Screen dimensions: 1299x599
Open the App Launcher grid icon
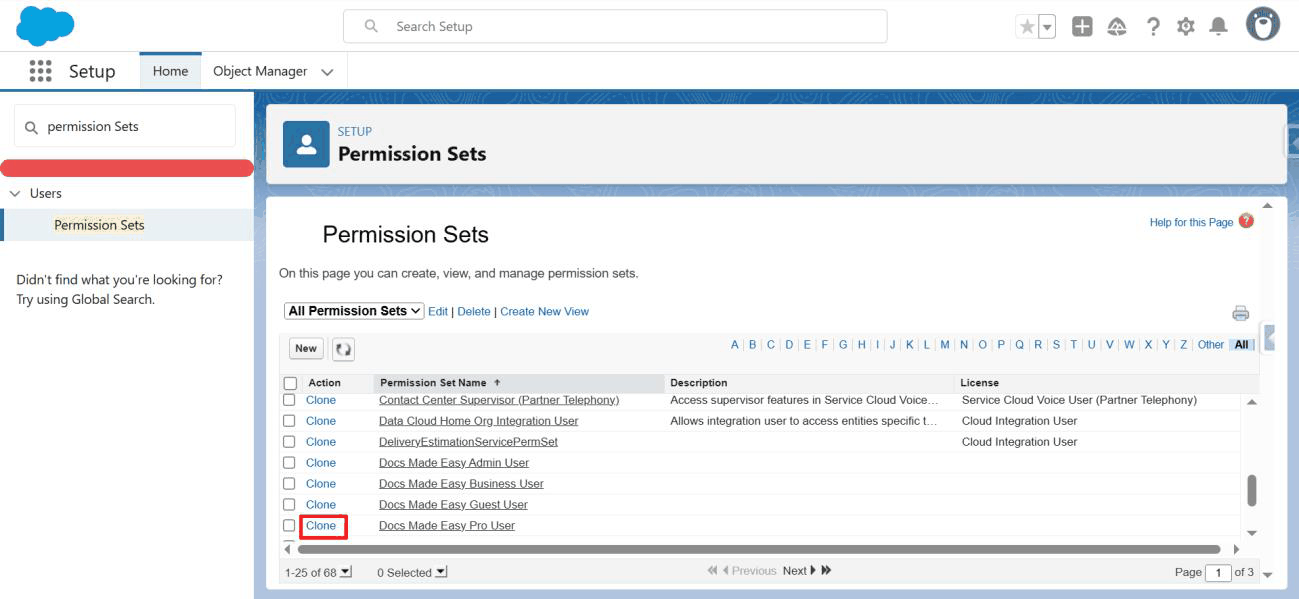point(40,71)
